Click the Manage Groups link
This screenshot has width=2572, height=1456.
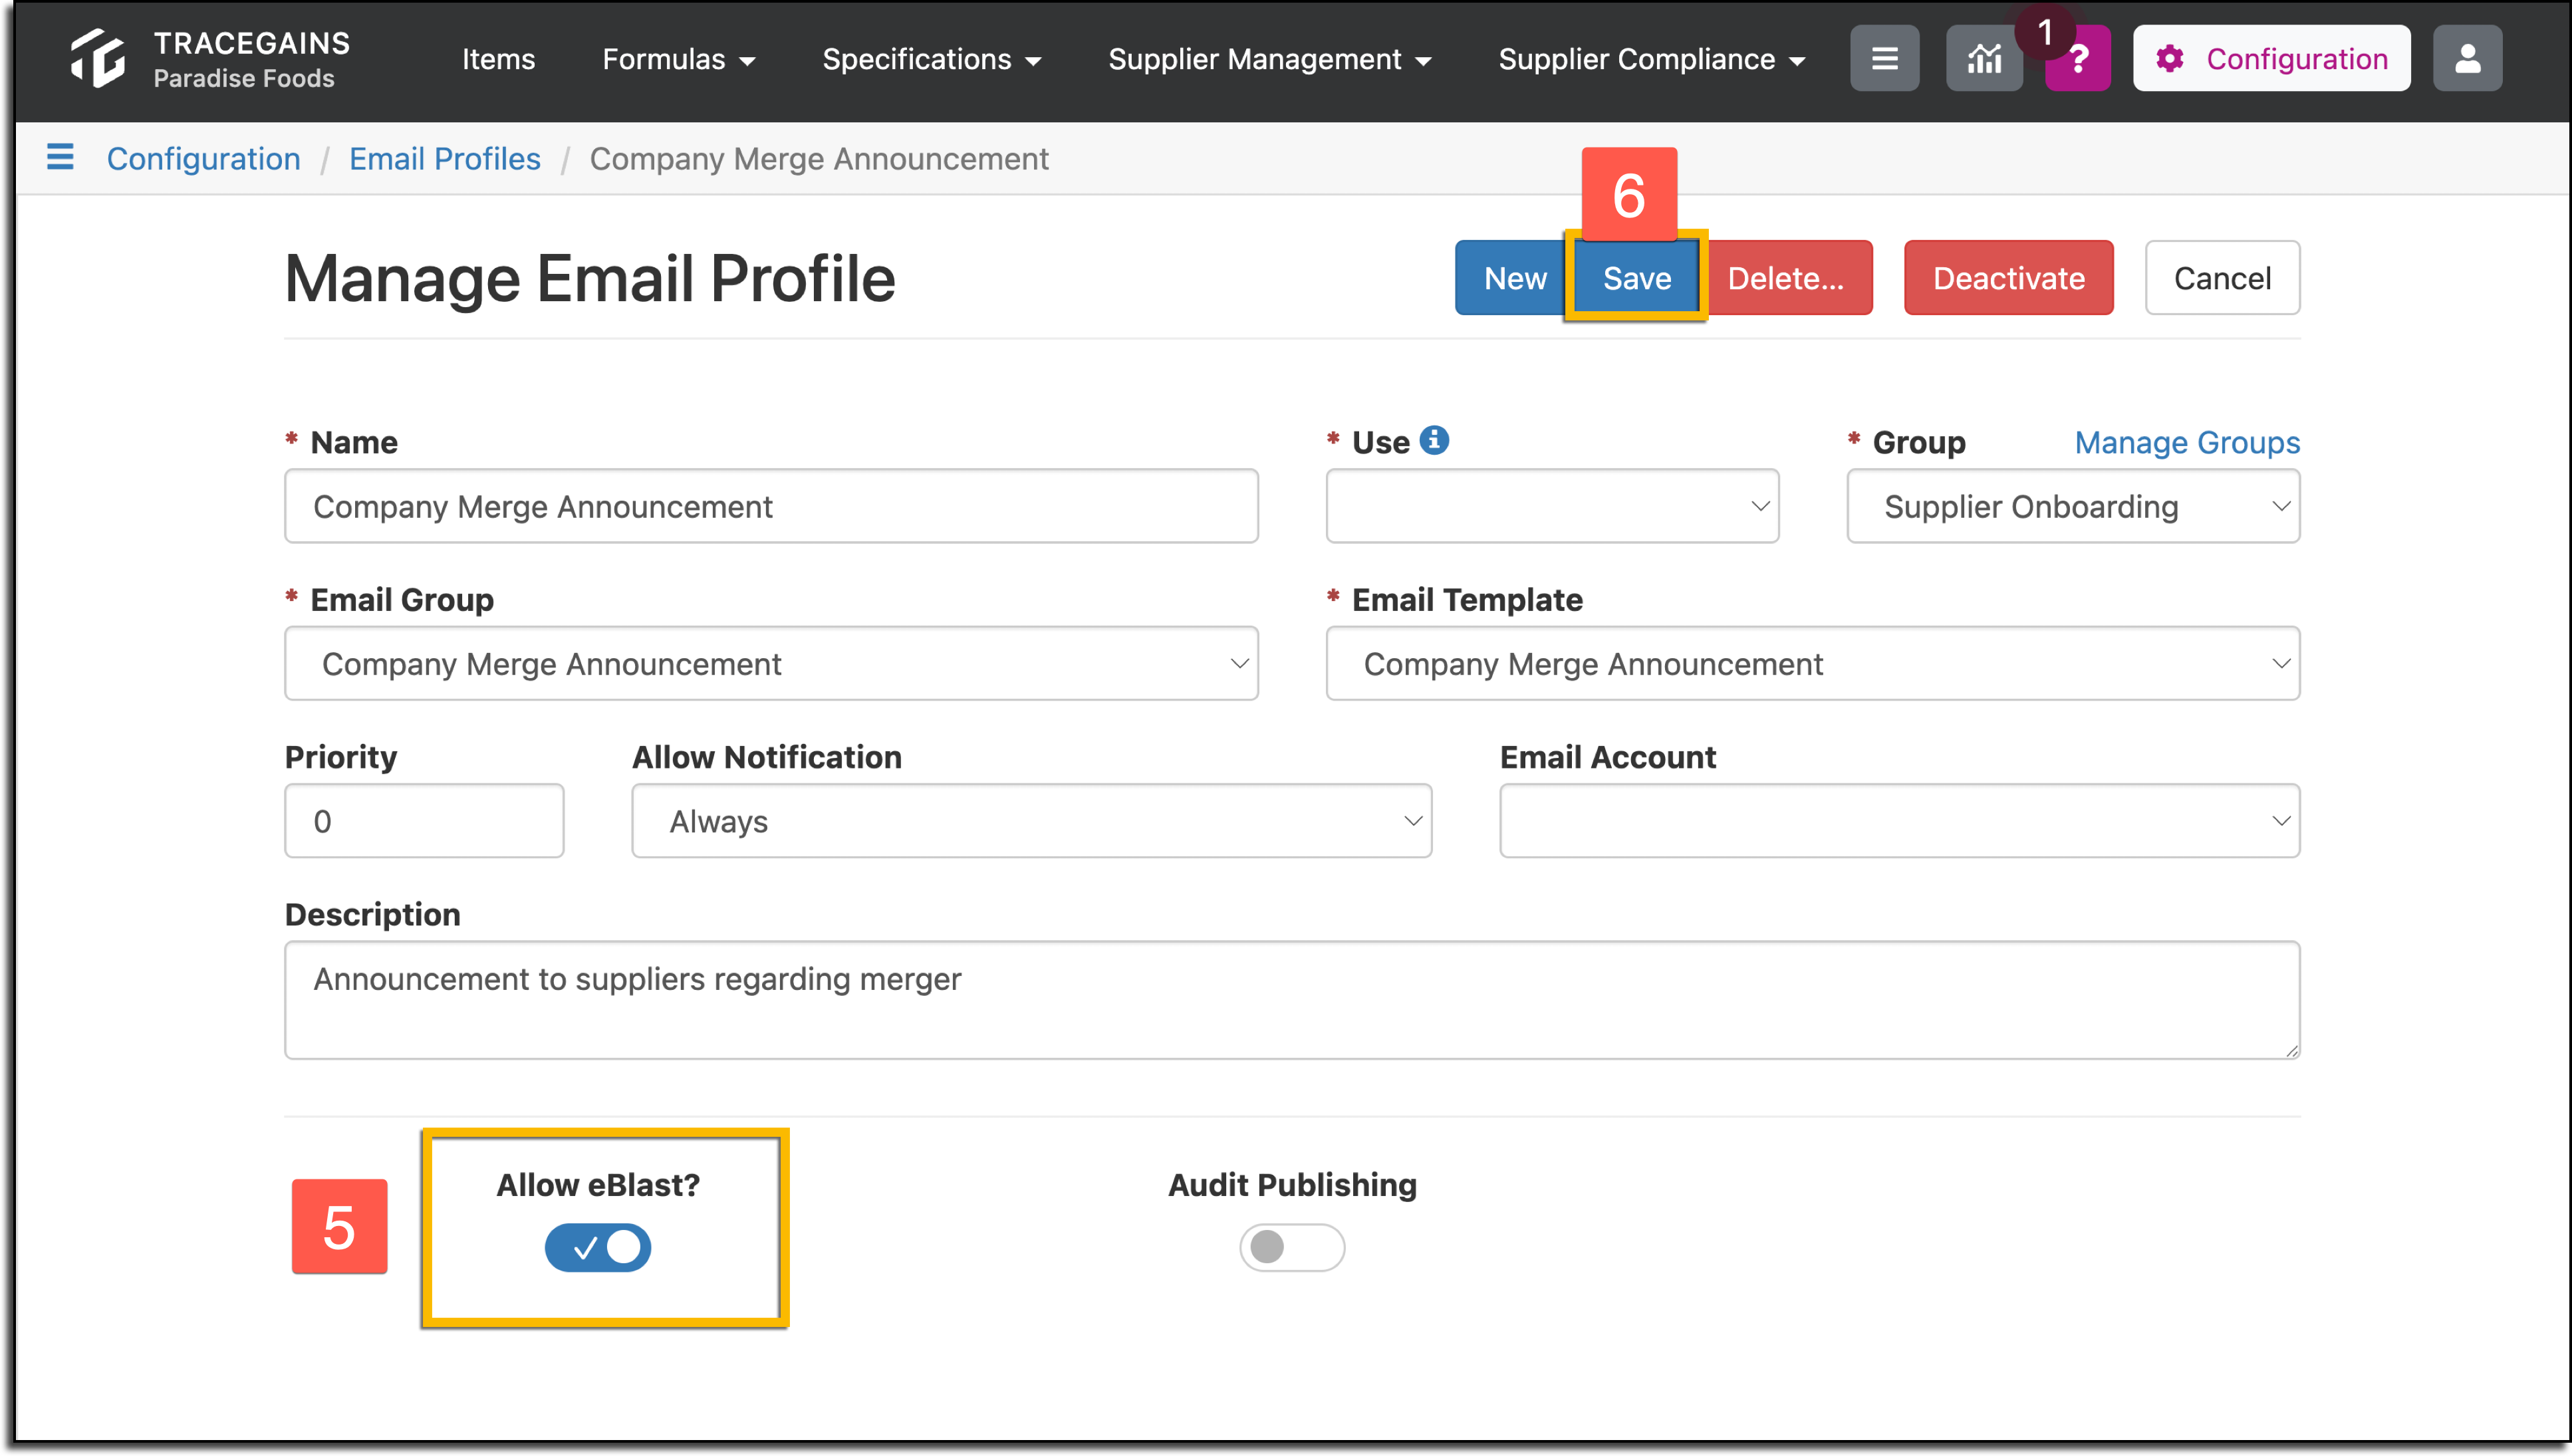click(x=2187, y=442)
